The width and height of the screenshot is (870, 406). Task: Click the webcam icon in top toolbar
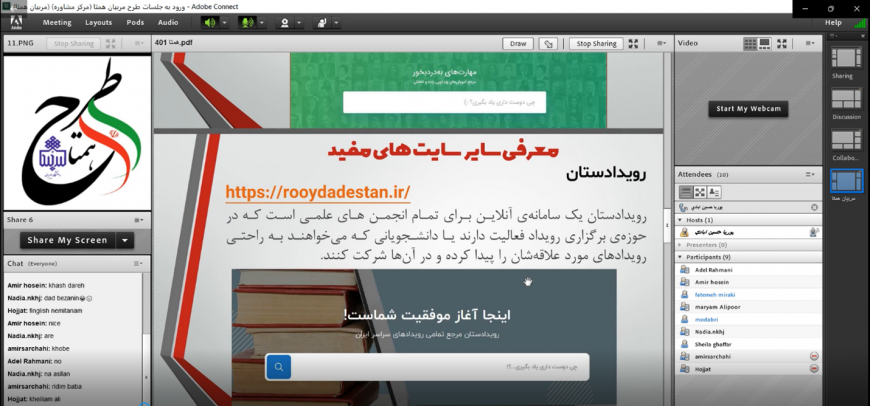point(285,23)
